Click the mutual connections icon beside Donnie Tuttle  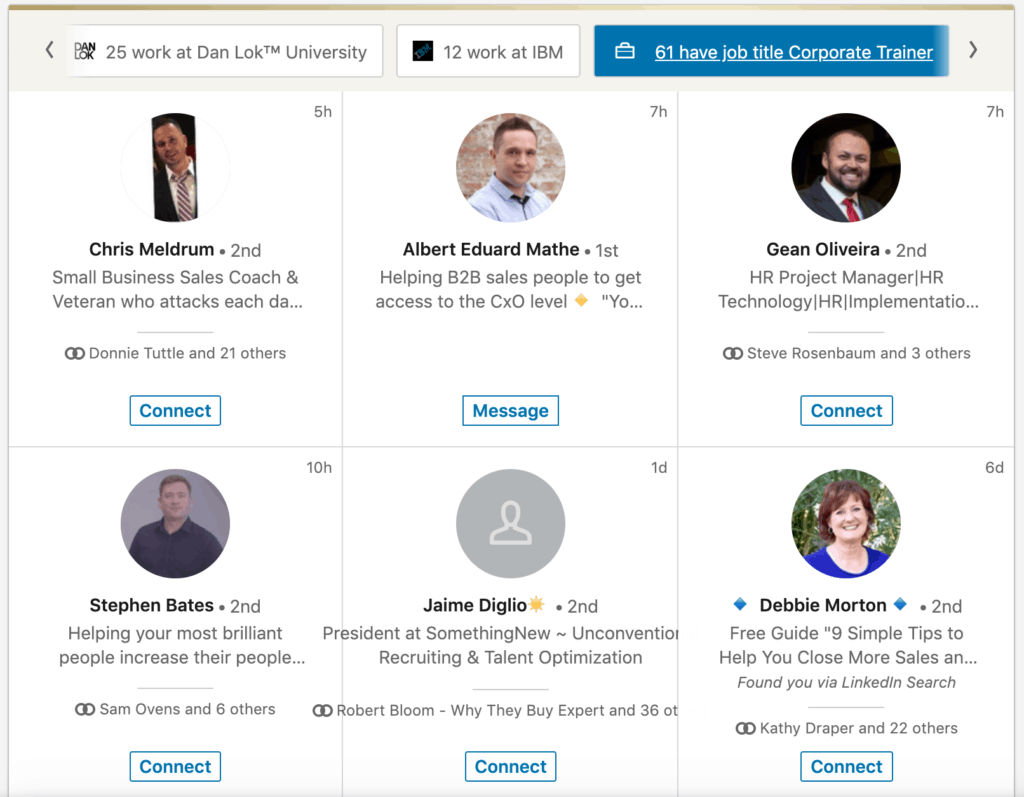[x=76, y=353]
